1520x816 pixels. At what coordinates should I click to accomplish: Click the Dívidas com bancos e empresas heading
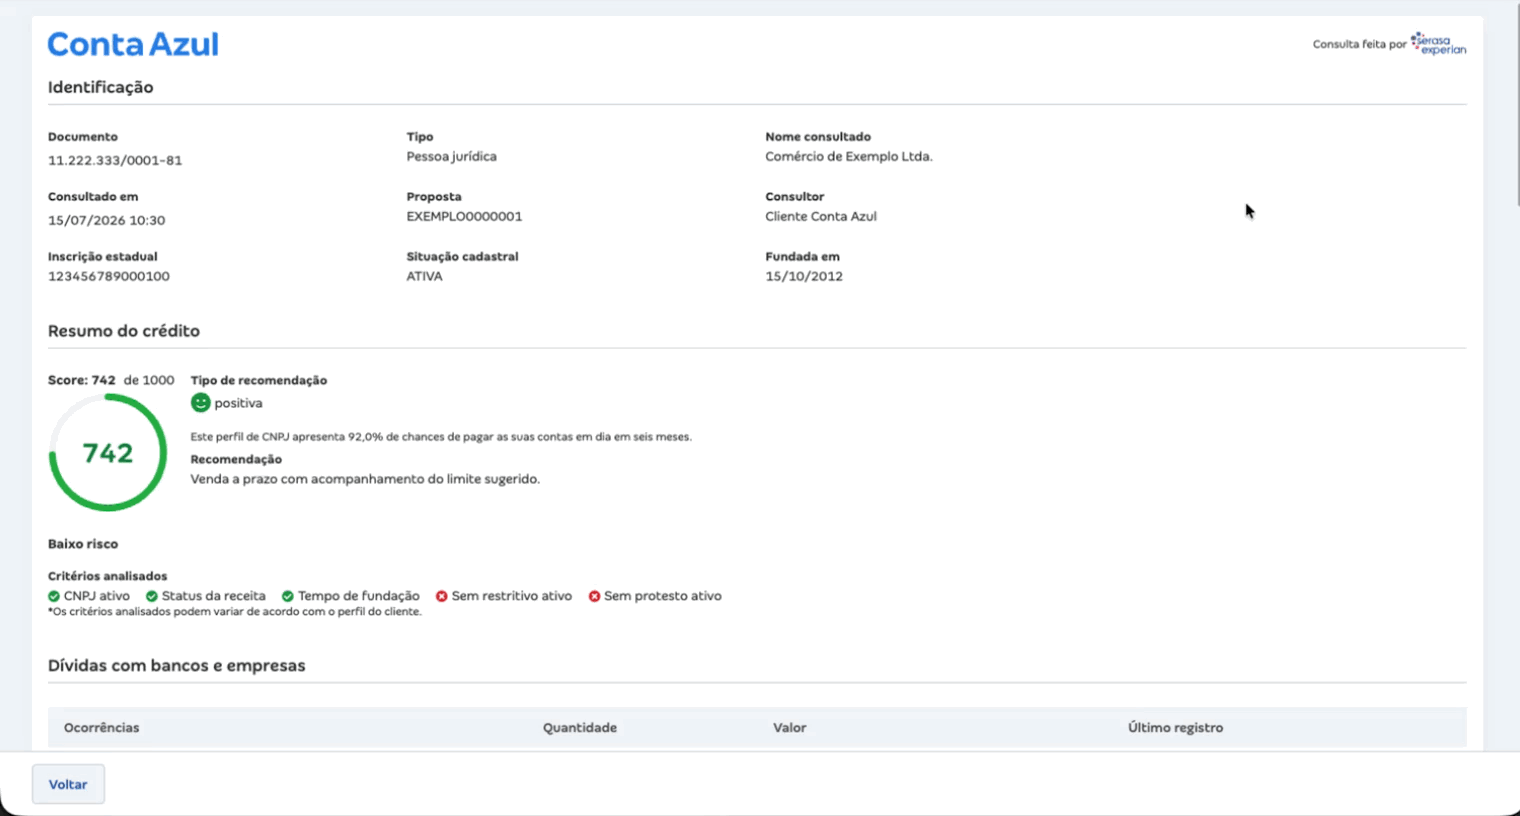click(x=177, y=666)
